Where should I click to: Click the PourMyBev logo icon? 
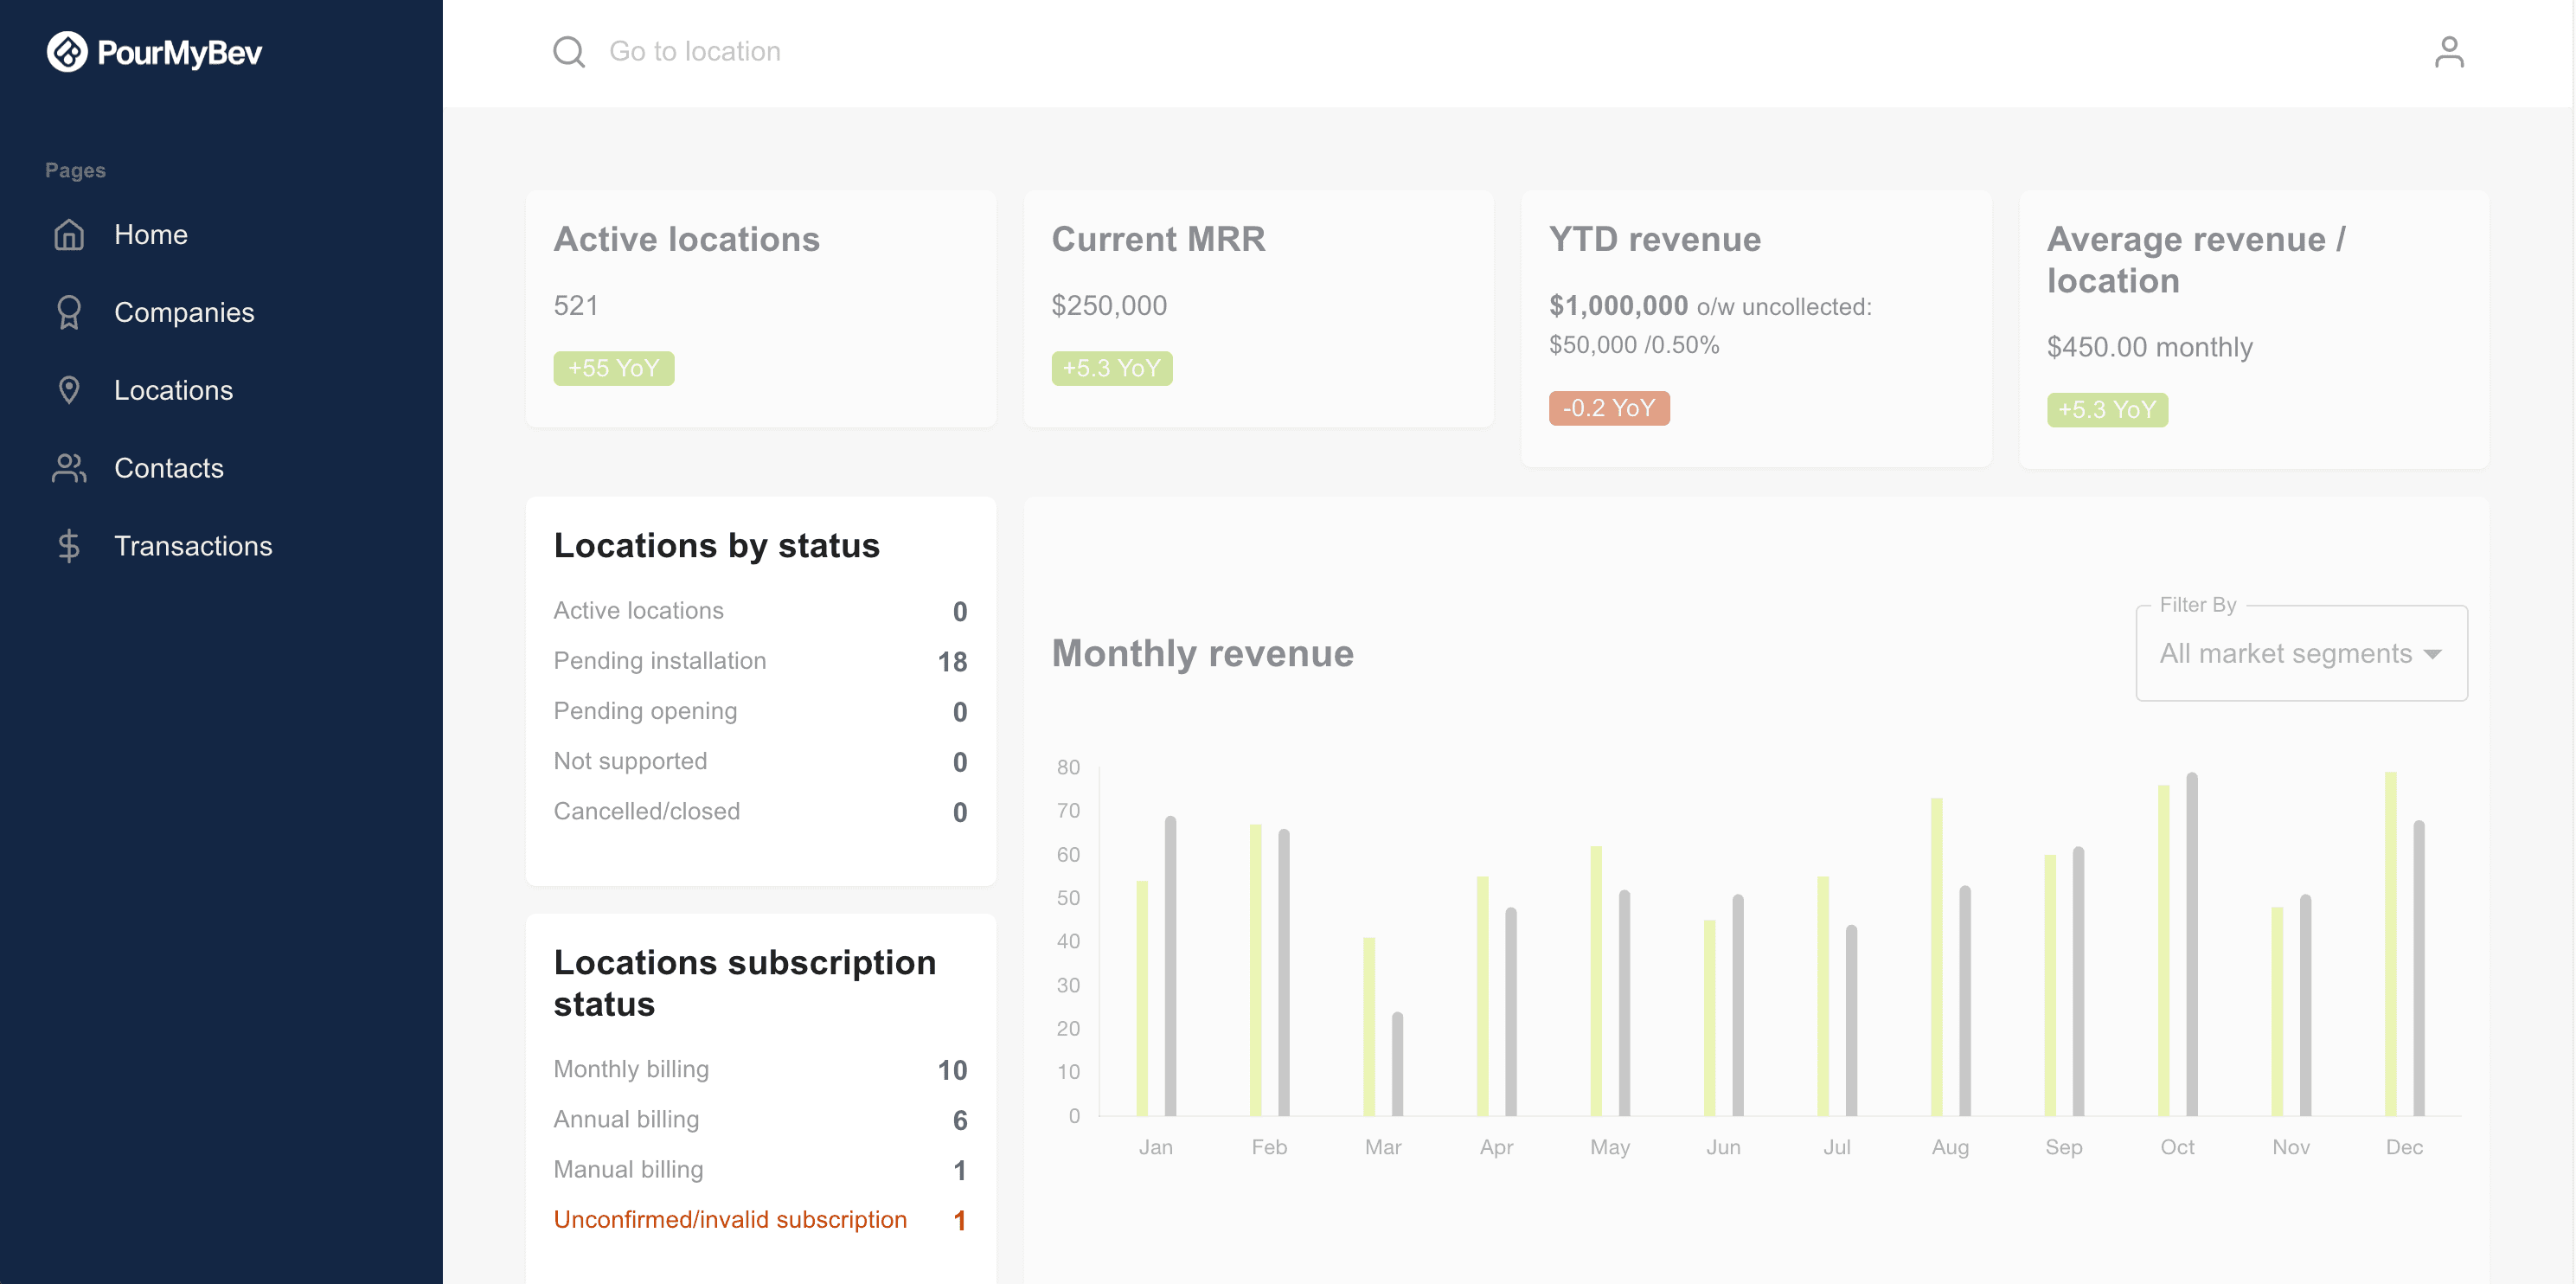(x=67, y=52)
